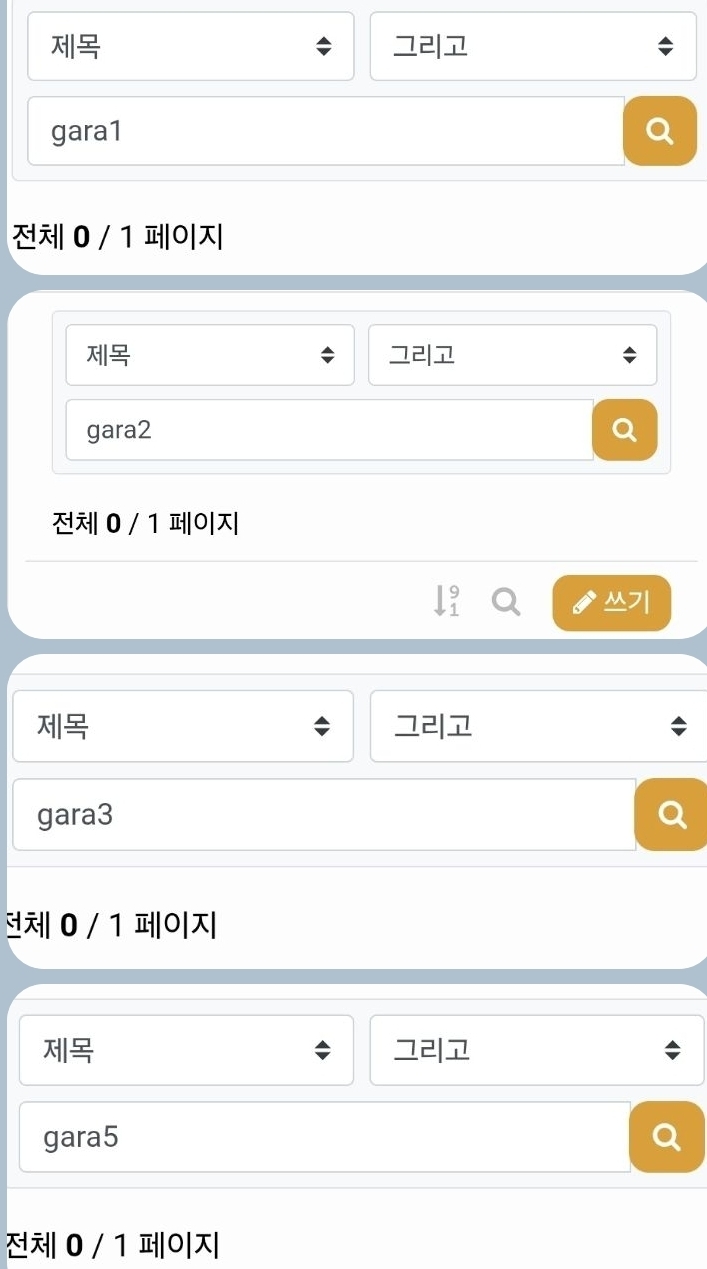Click the search button beside gara5
Viewport: 707px width, 1269px height.
tap(666, 1137)
